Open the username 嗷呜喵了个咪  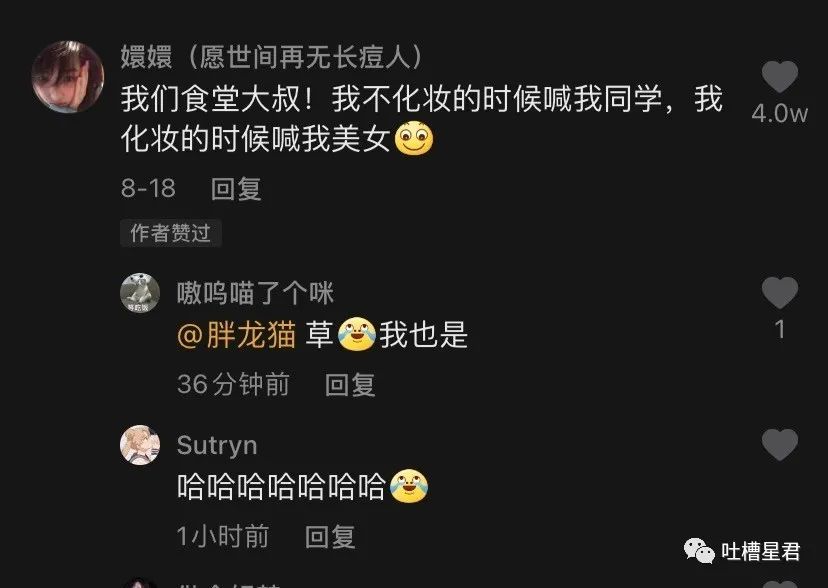coord(255,293)
